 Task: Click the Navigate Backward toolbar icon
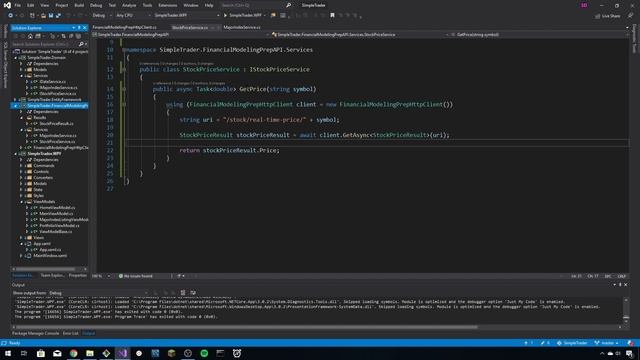pyautogui.click(x=11, y=16)
